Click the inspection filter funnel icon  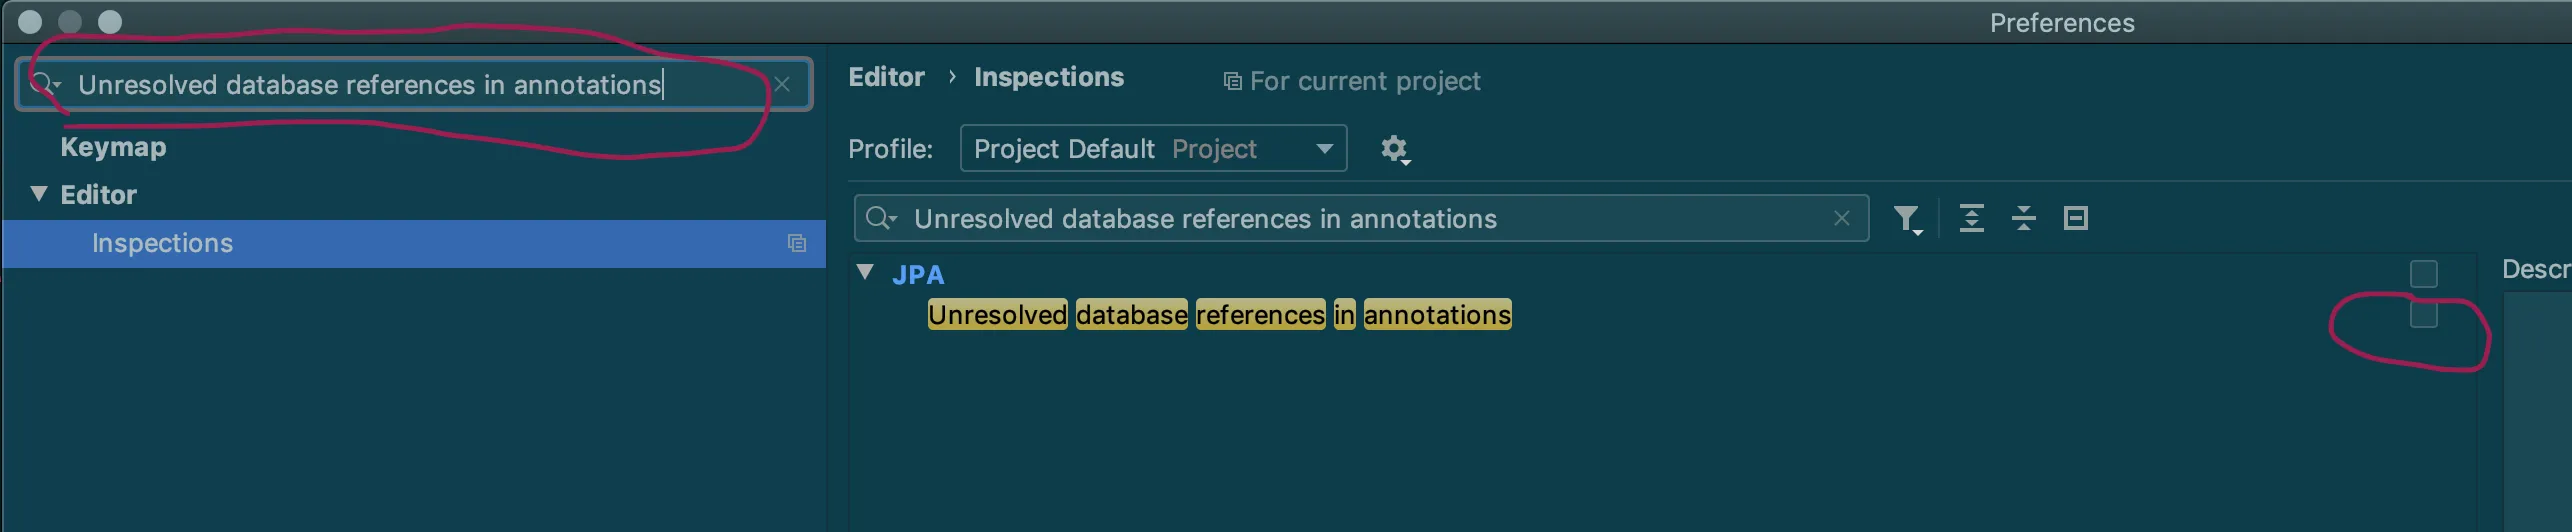pos(1906,219)
